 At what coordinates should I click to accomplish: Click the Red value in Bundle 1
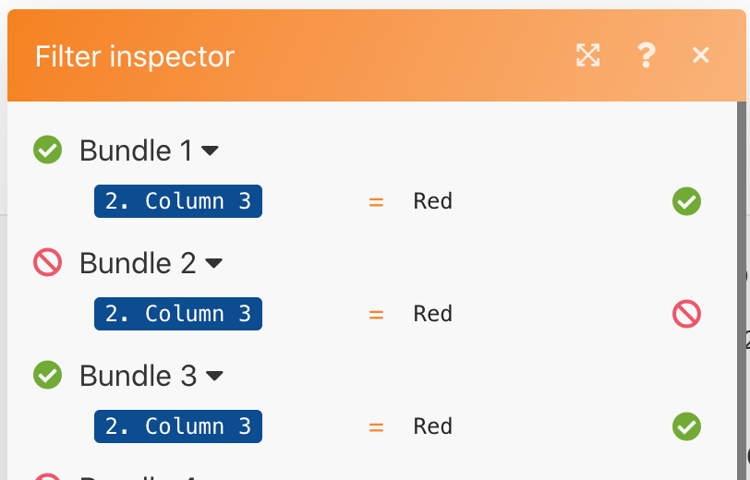[x=433, y=201]
